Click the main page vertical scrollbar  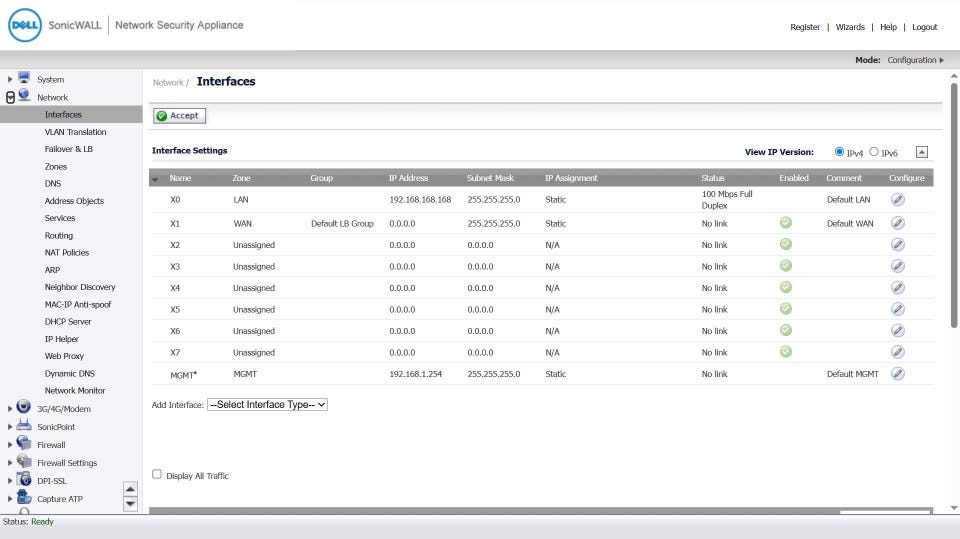(x=954, y=205)
